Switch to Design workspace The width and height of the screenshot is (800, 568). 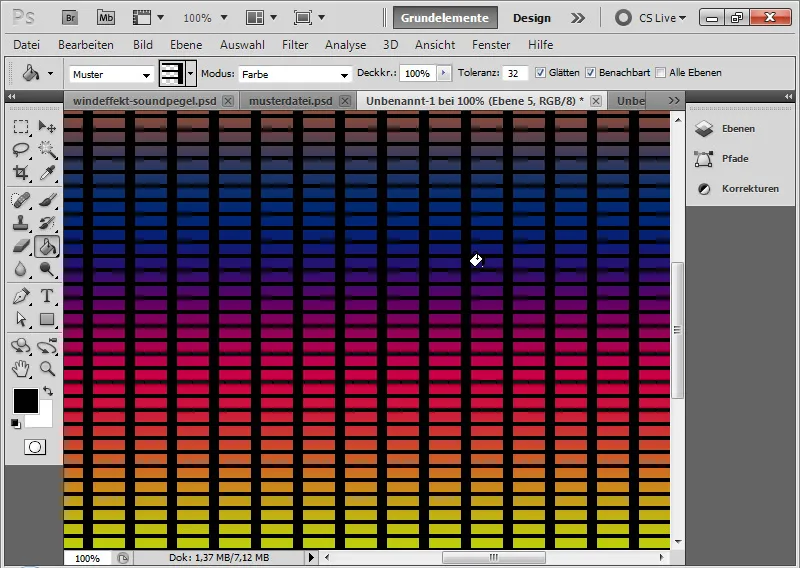[532, 18]
